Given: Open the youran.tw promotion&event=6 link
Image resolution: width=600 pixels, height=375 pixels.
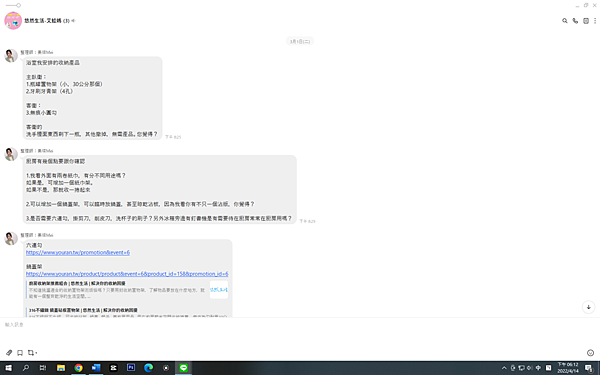Looking at the screenshot, I should click(78, 252).
